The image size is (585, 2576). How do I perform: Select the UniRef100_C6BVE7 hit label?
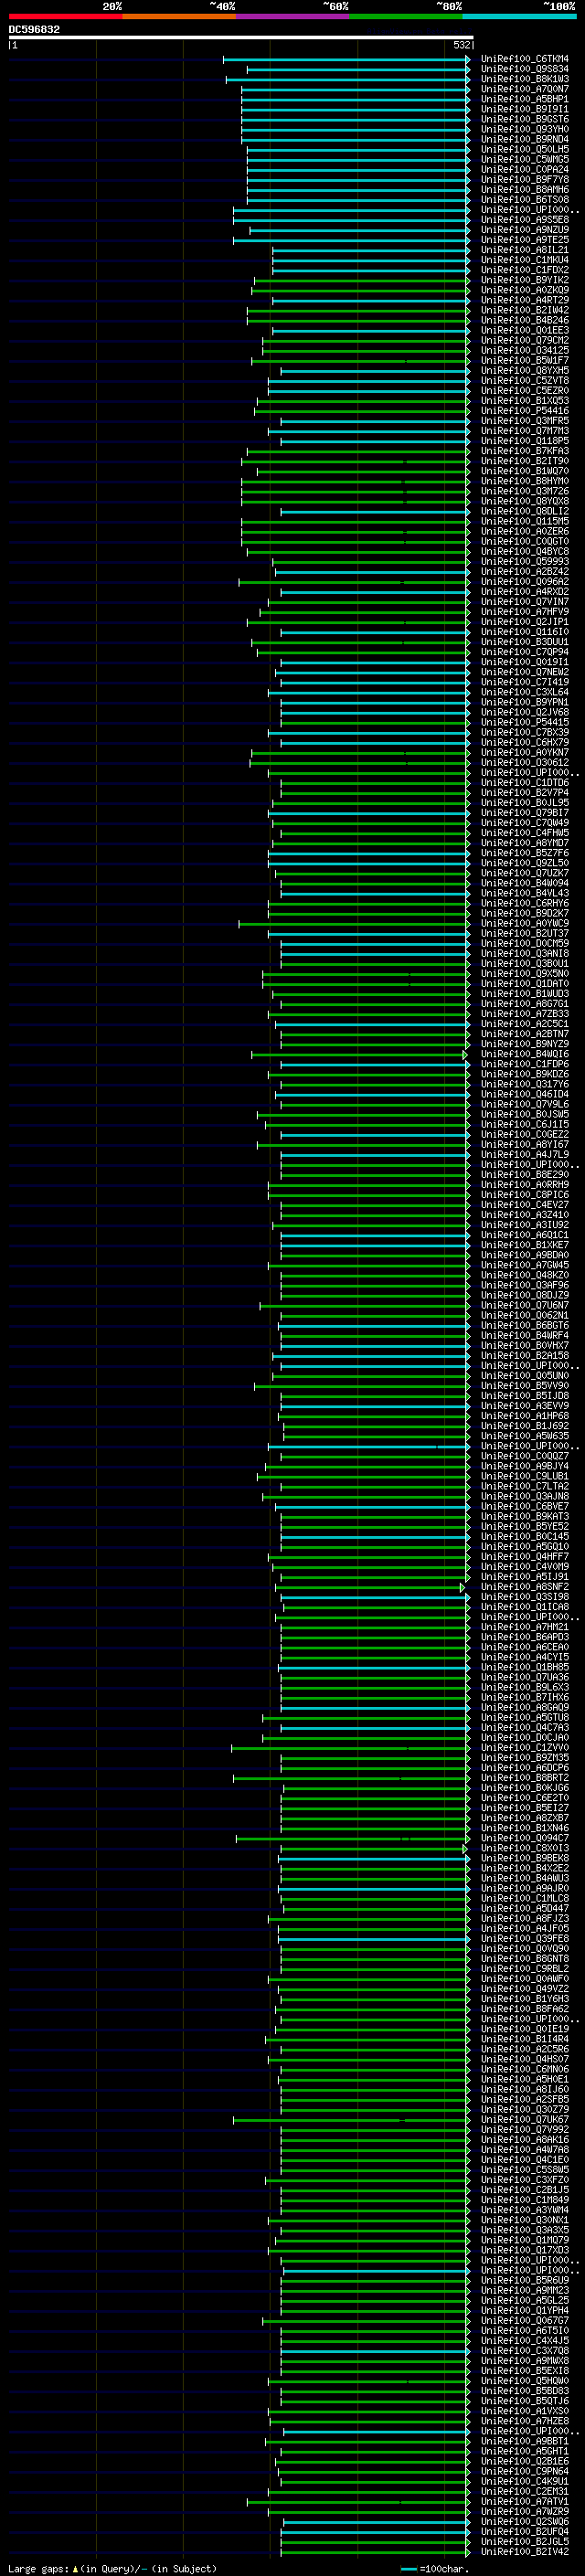coord(524,1506)
